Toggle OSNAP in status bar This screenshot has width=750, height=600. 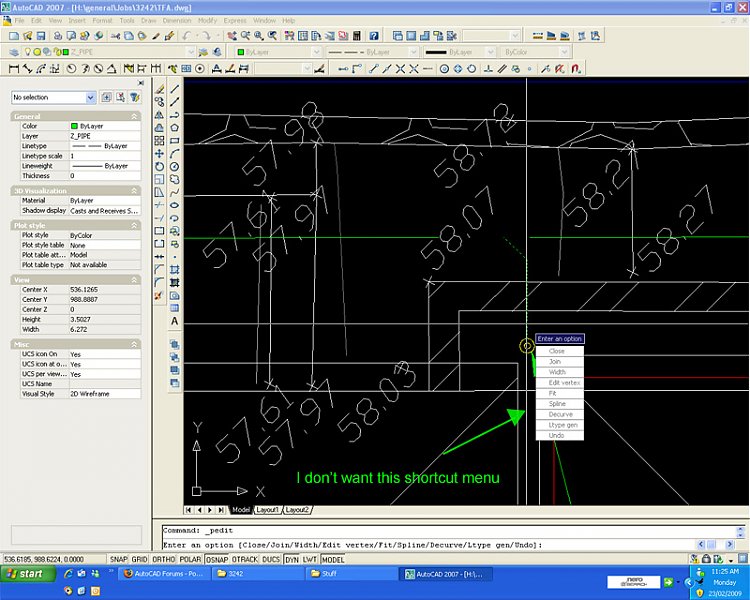[217, 559]
